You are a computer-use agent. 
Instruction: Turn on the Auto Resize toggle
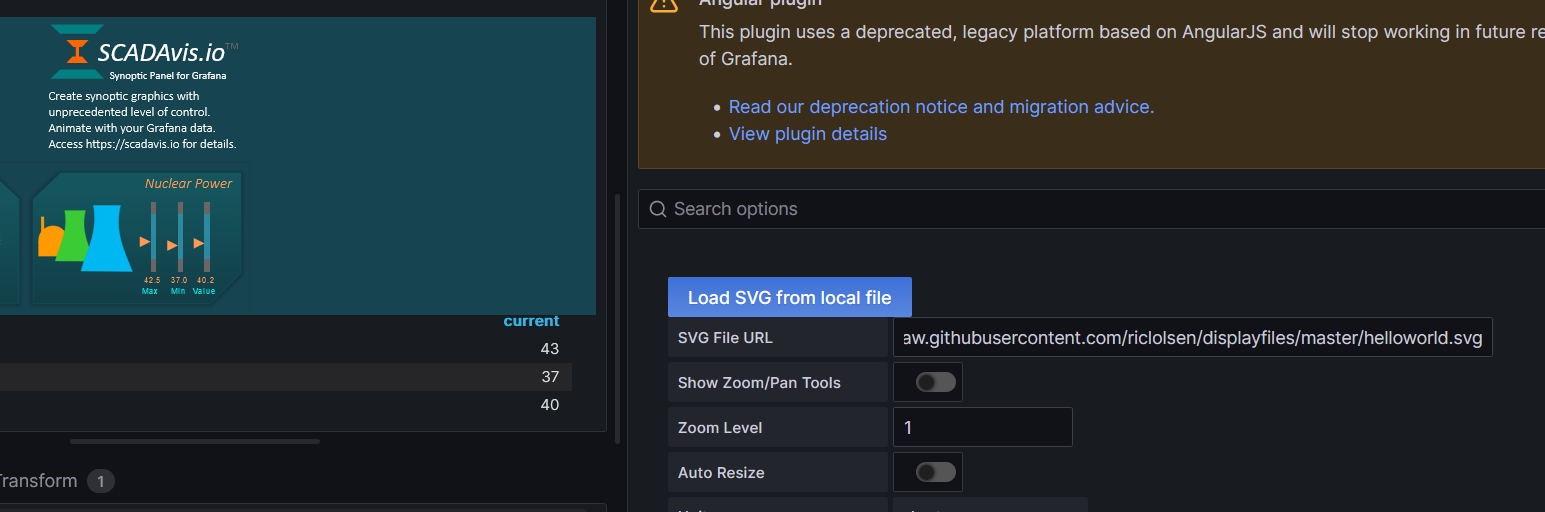pos(935,472)
